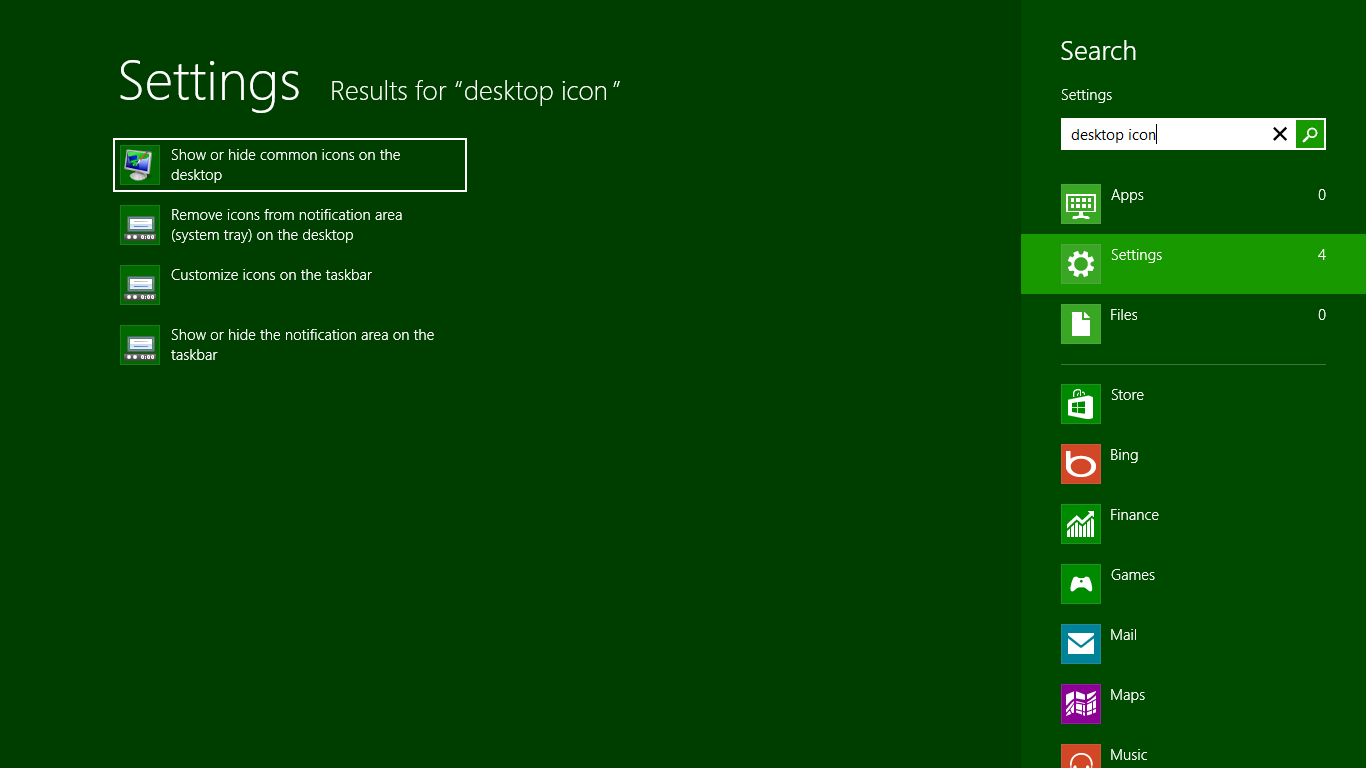
Task: Click the Settings gear icon in sidebar
Action: 1080,264
